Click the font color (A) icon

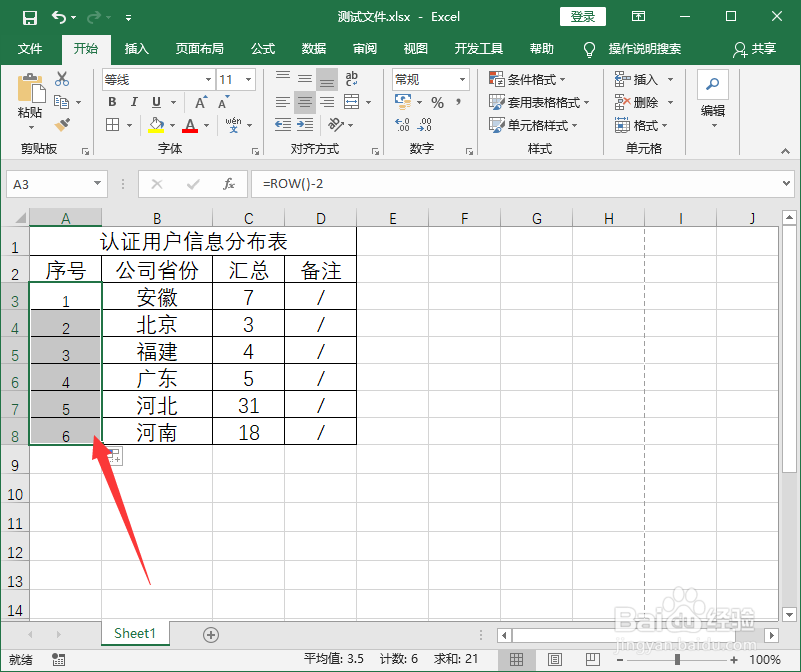(190, 124)
